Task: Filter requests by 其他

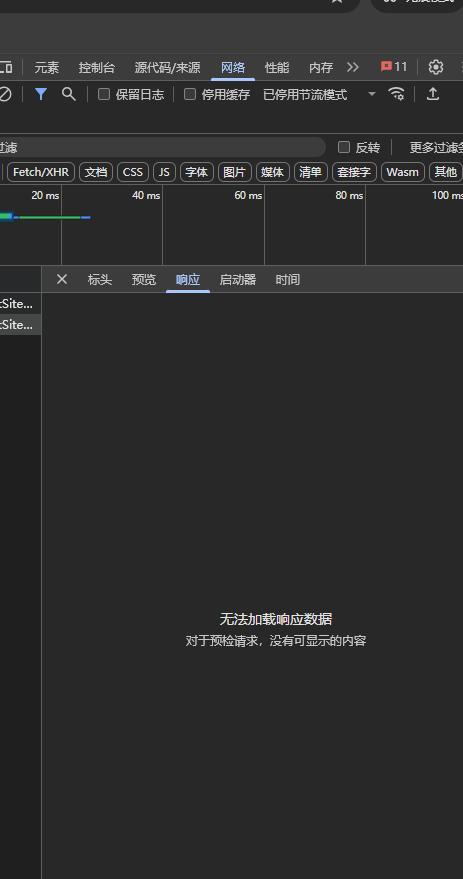Action: pos(446,172)
